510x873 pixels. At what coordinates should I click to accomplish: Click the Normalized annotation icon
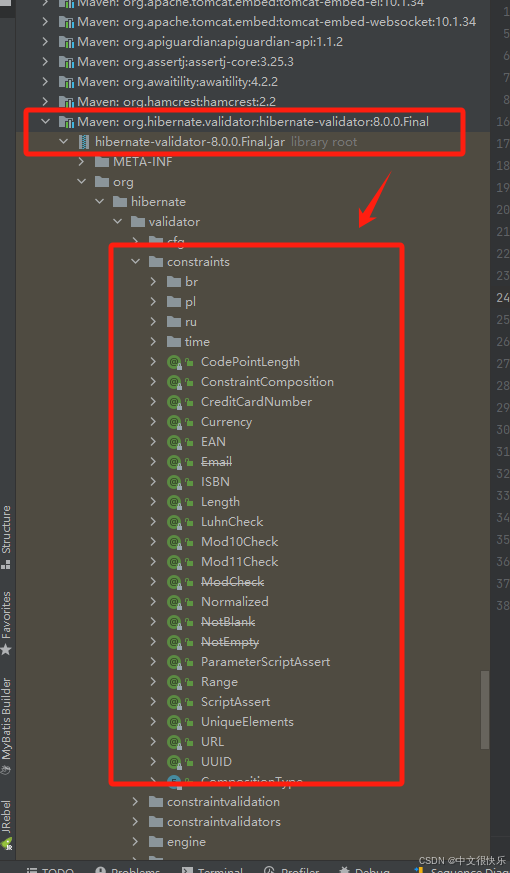point(174,602)
